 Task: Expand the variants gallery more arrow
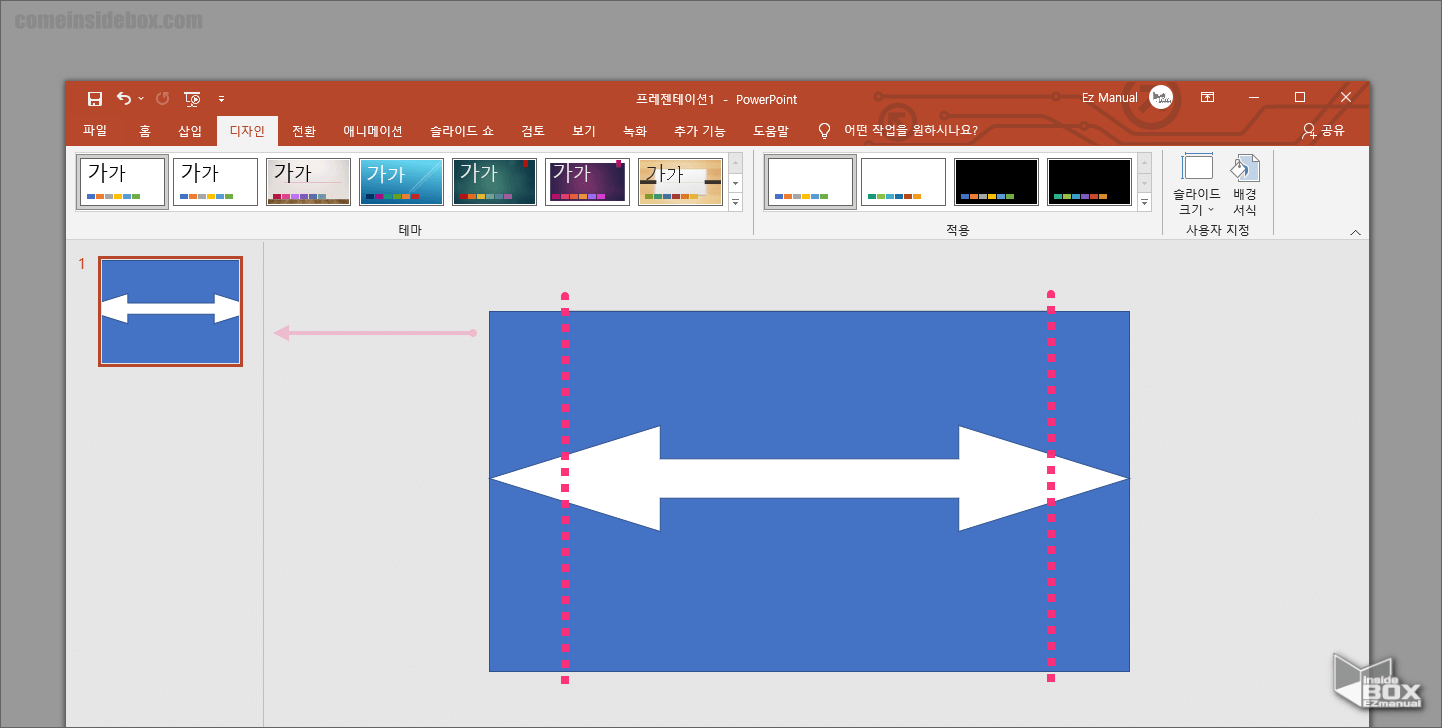[x=1145, y=203]
